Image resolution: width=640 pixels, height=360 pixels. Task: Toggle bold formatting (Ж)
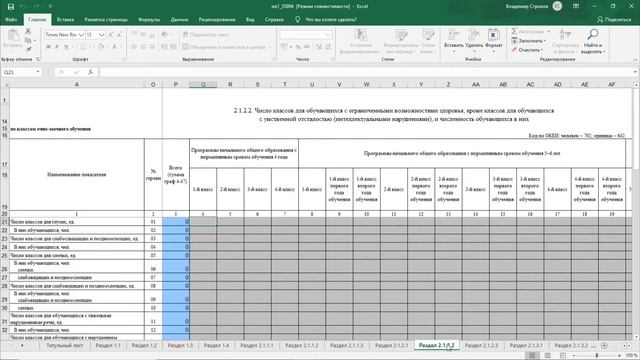48,47
